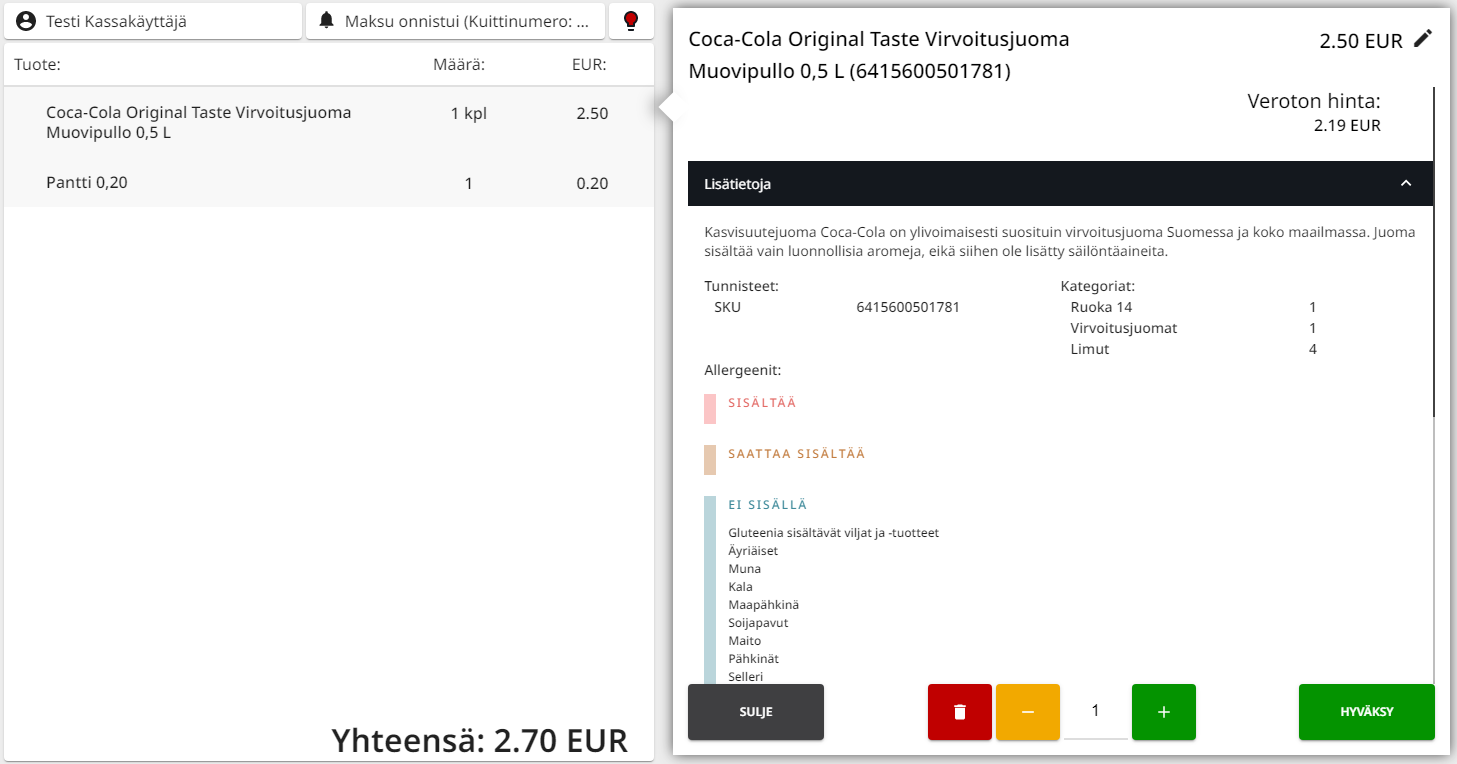
Task: Click the pink SISÄLTÄÄ color bar
Action: [710, 409]
